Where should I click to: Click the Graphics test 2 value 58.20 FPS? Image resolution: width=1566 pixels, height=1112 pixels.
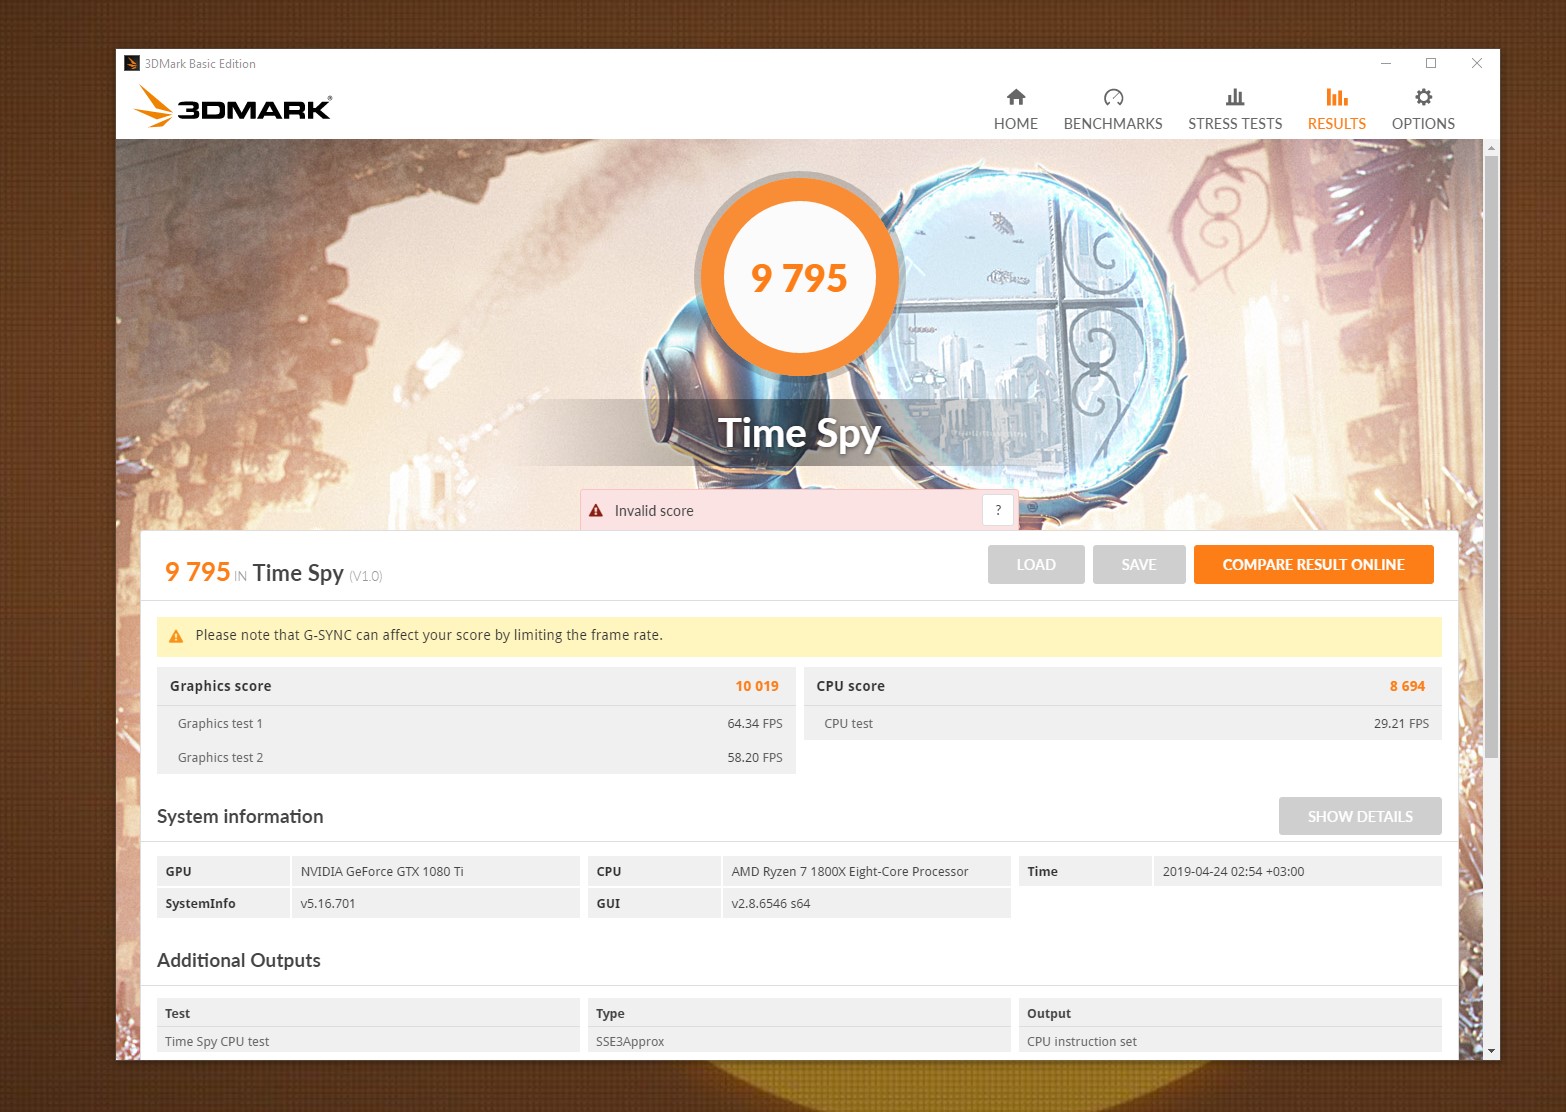click(x=755, y=757)
